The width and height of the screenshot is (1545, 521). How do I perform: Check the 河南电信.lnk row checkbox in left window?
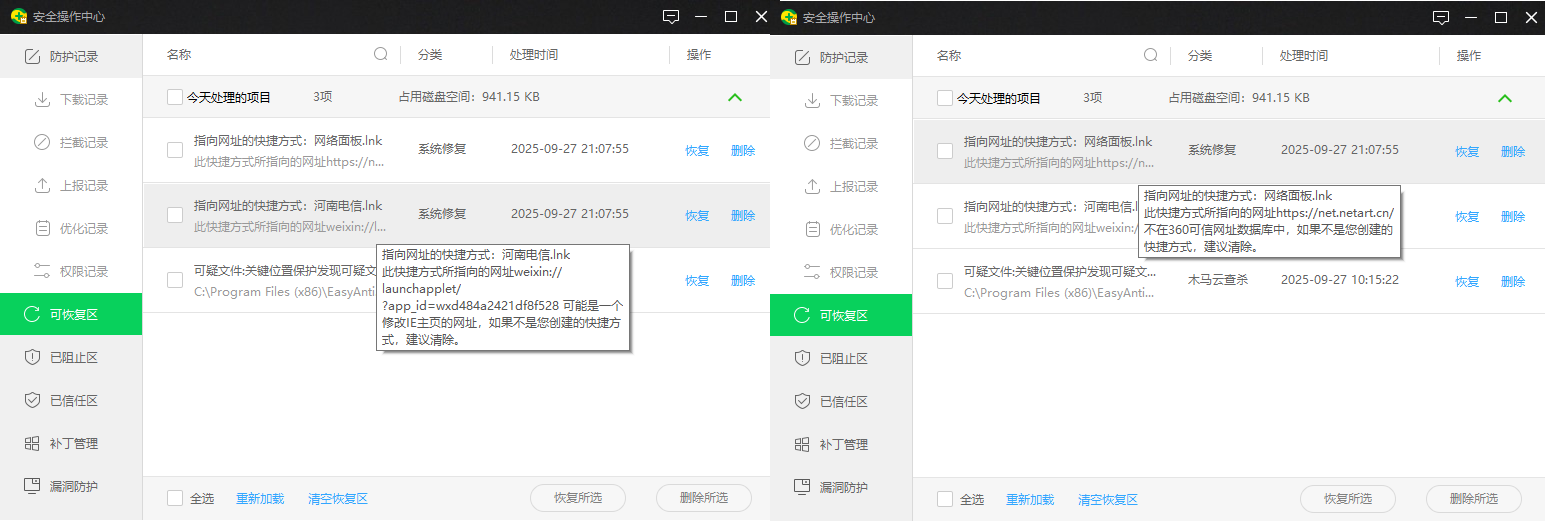click(175, 215)
